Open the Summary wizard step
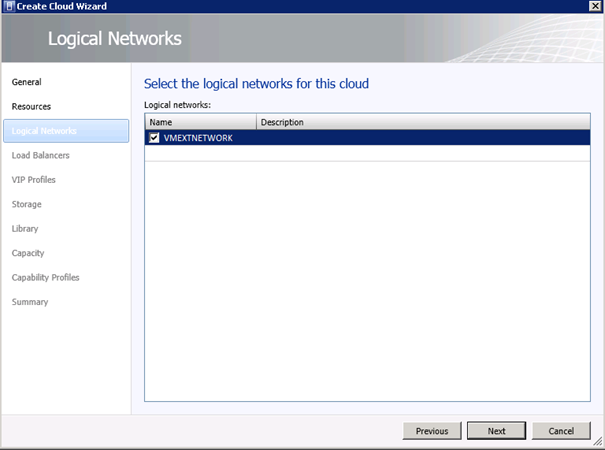 (30, 302)
